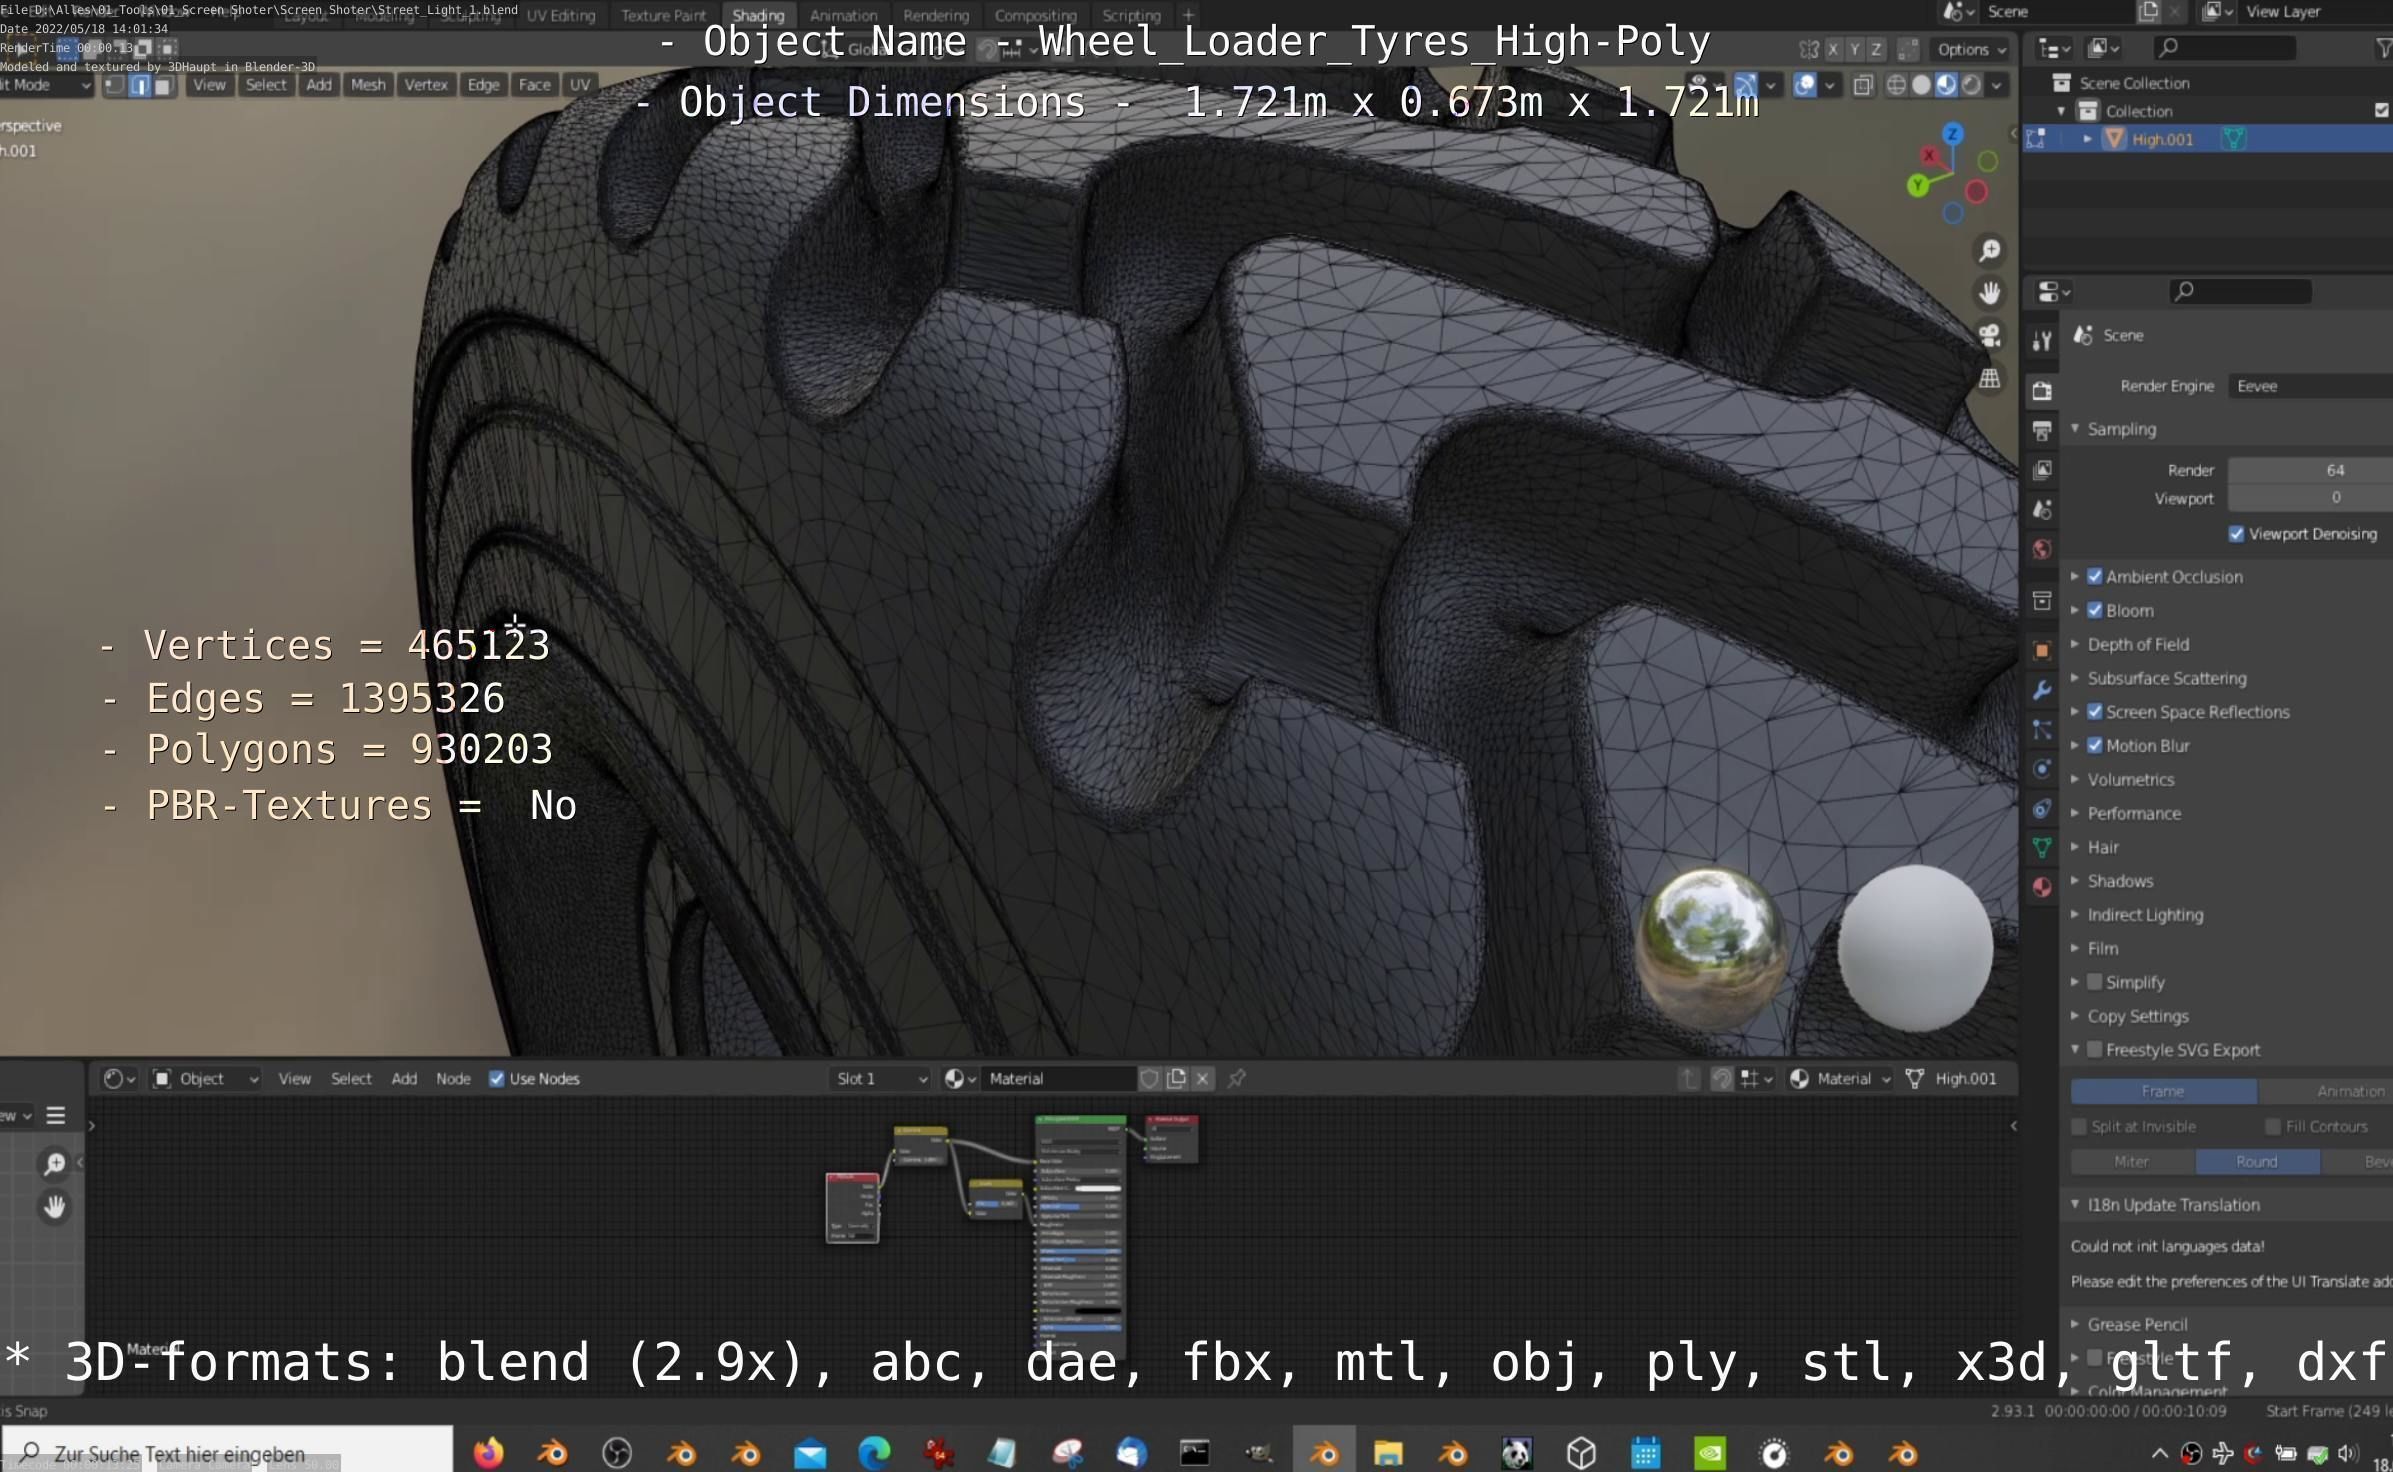Open the Tool properties tab icon

point(2042,341)
